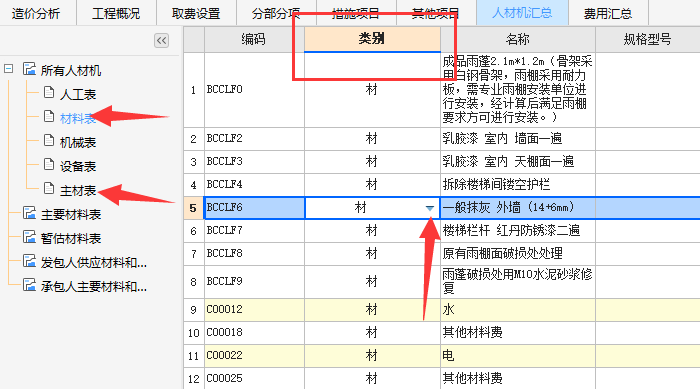Screen dimensions: 700x389
Task: Click name cell 乳胶漆 室内 墙面一遍
Action: pos(518,139)
